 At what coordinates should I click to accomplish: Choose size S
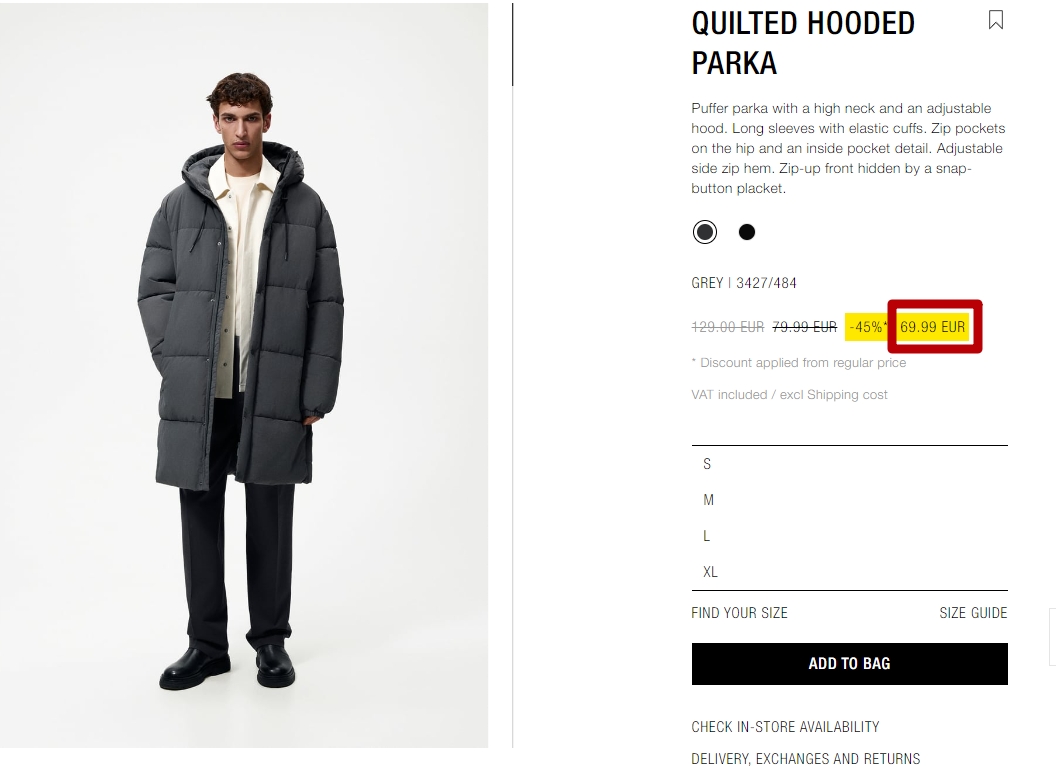[849, 464]
